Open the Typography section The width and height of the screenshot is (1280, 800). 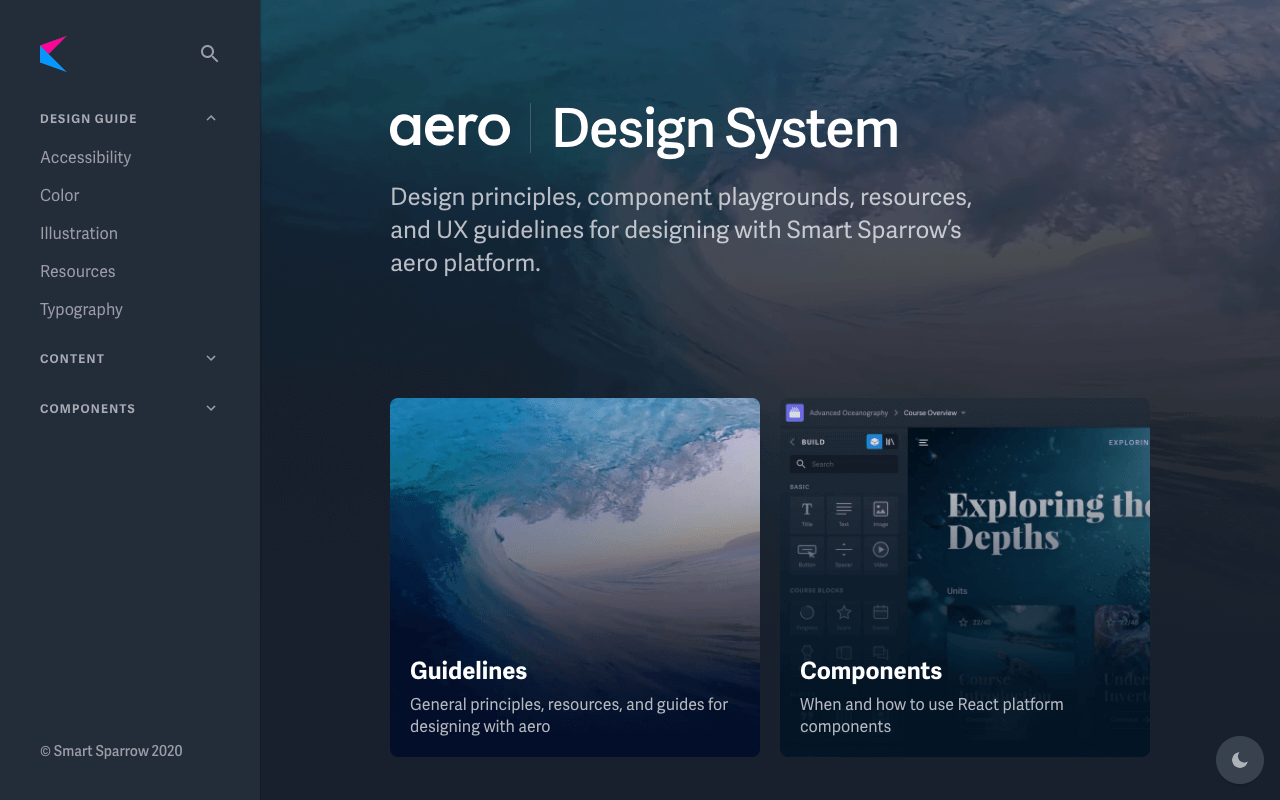pos(81,309)
